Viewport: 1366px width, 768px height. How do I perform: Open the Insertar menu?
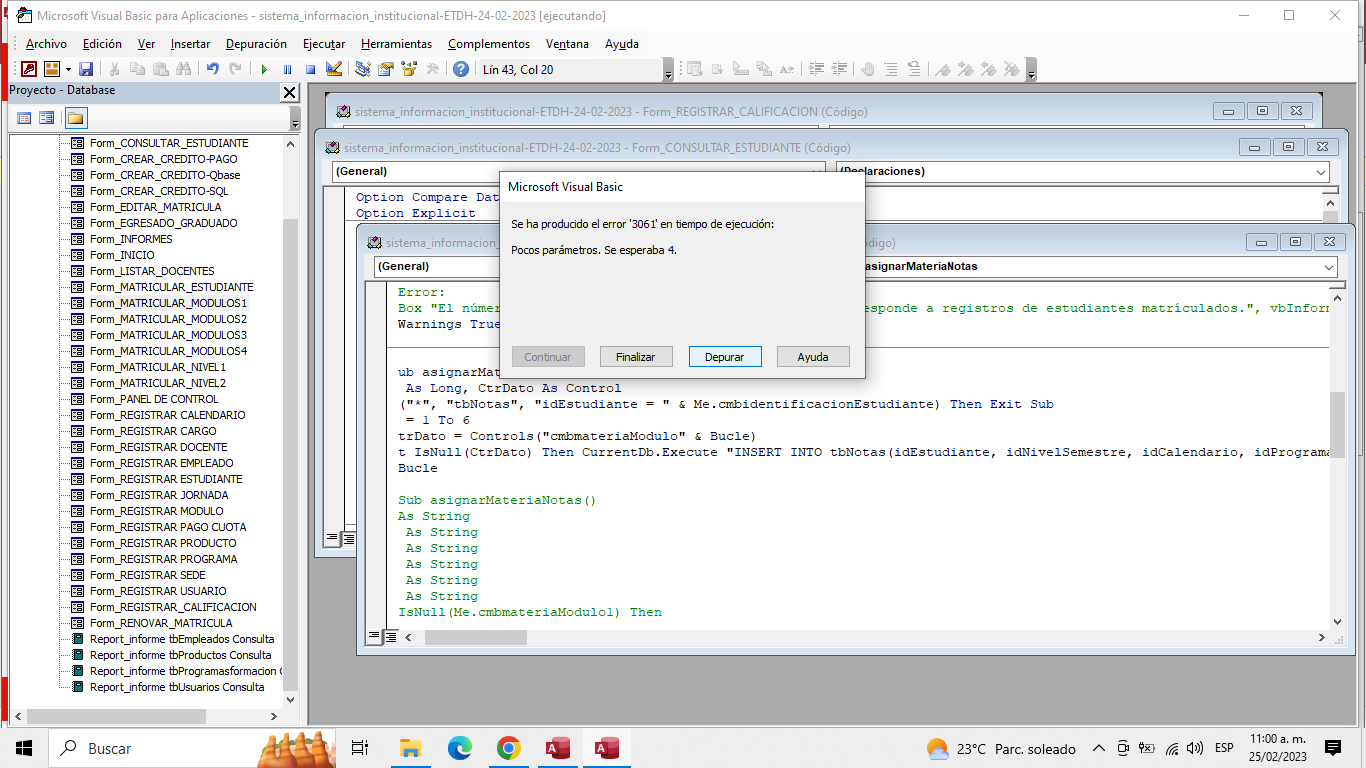(x=190, y=44)
